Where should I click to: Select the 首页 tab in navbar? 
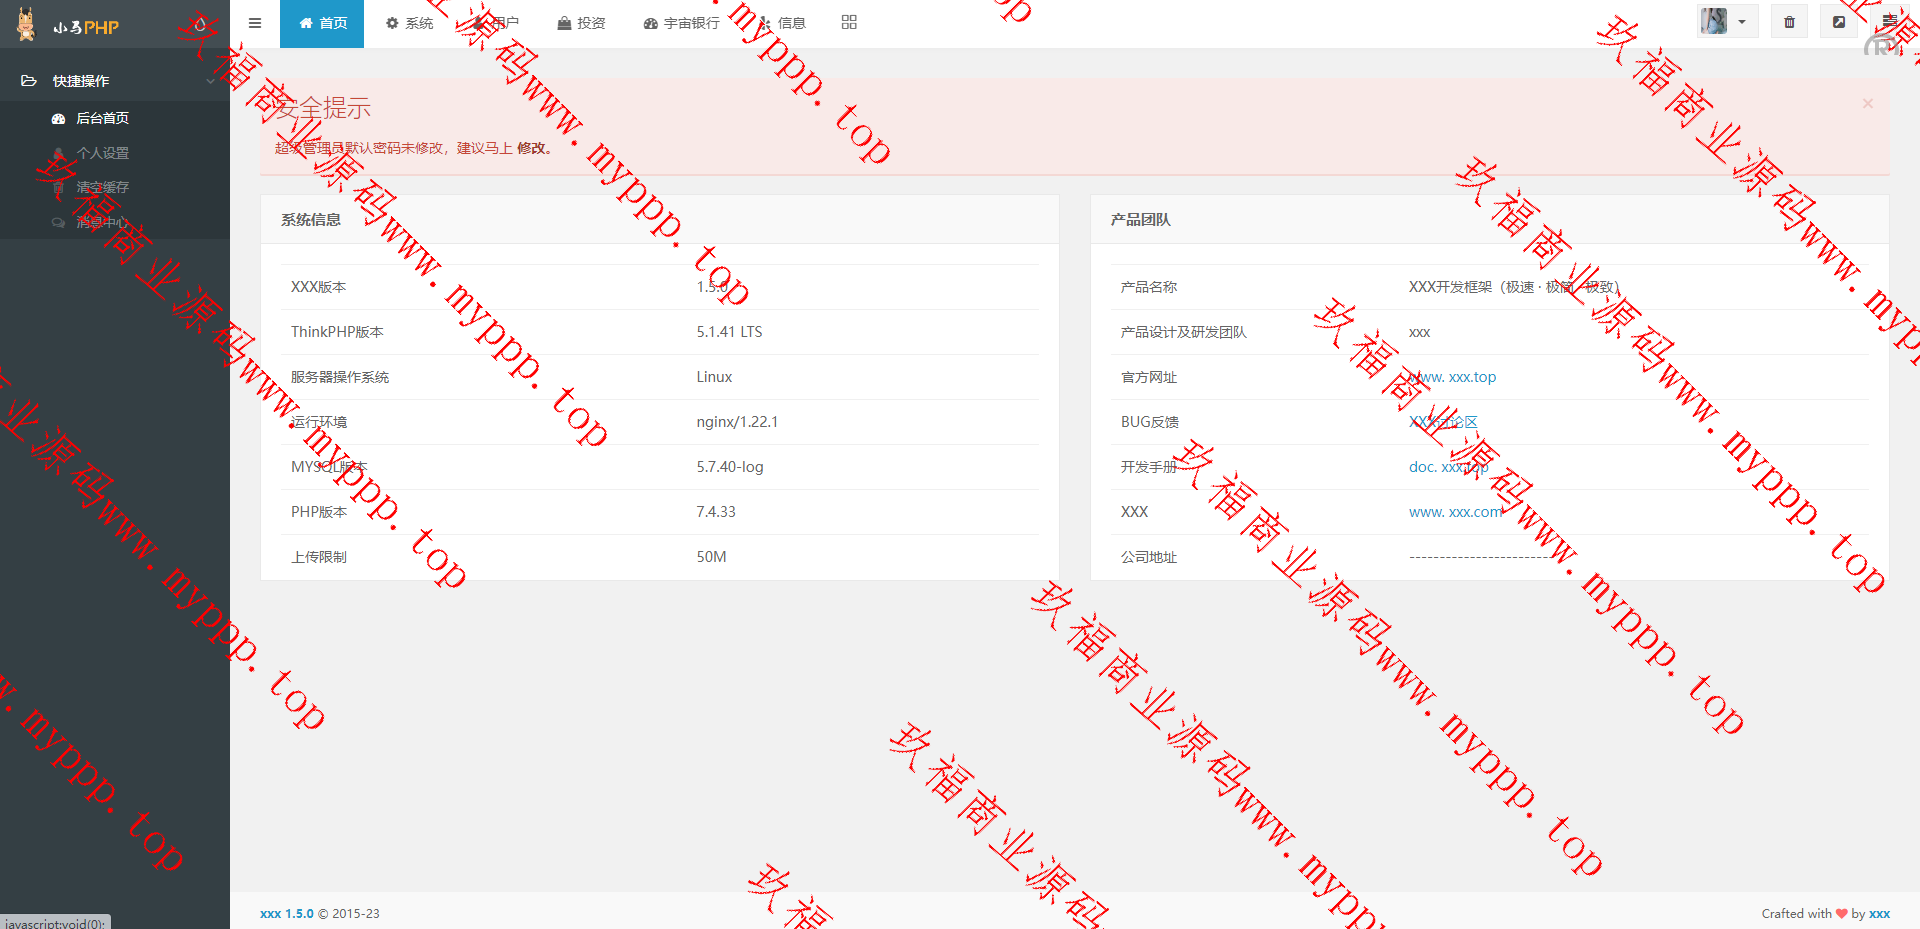(322, 23)
